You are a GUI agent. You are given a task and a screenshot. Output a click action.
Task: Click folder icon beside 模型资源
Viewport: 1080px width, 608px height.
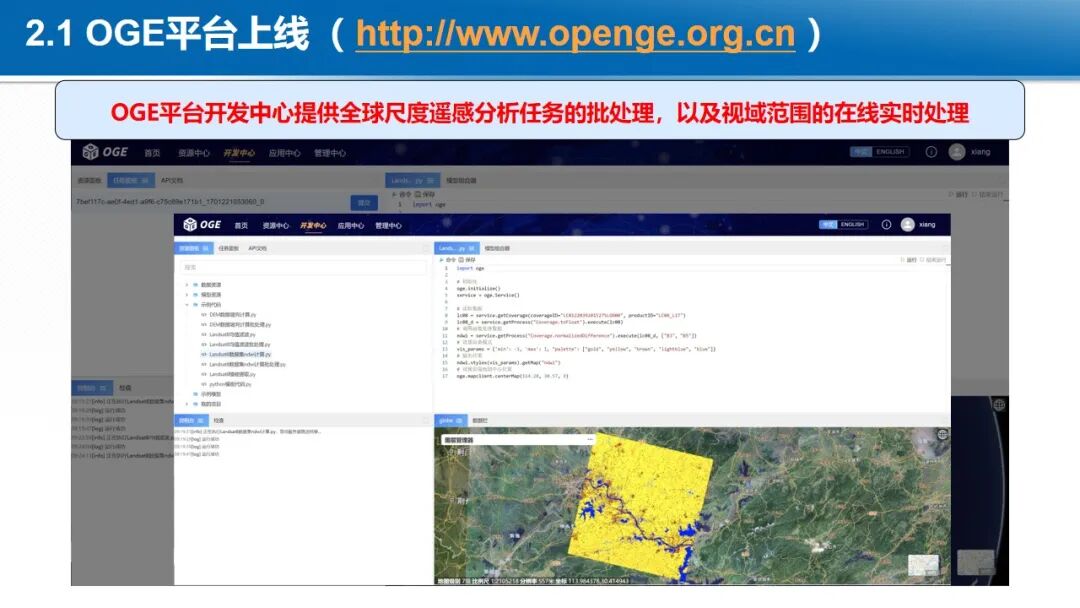point(196,295)
